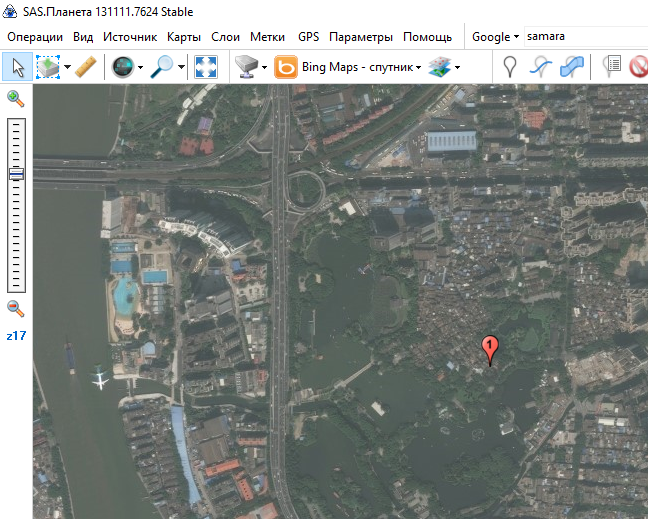648x519 pixels.
Task: Zoom in with the plus magnifier
Action: pyautogui.click(x=16, y=99)
